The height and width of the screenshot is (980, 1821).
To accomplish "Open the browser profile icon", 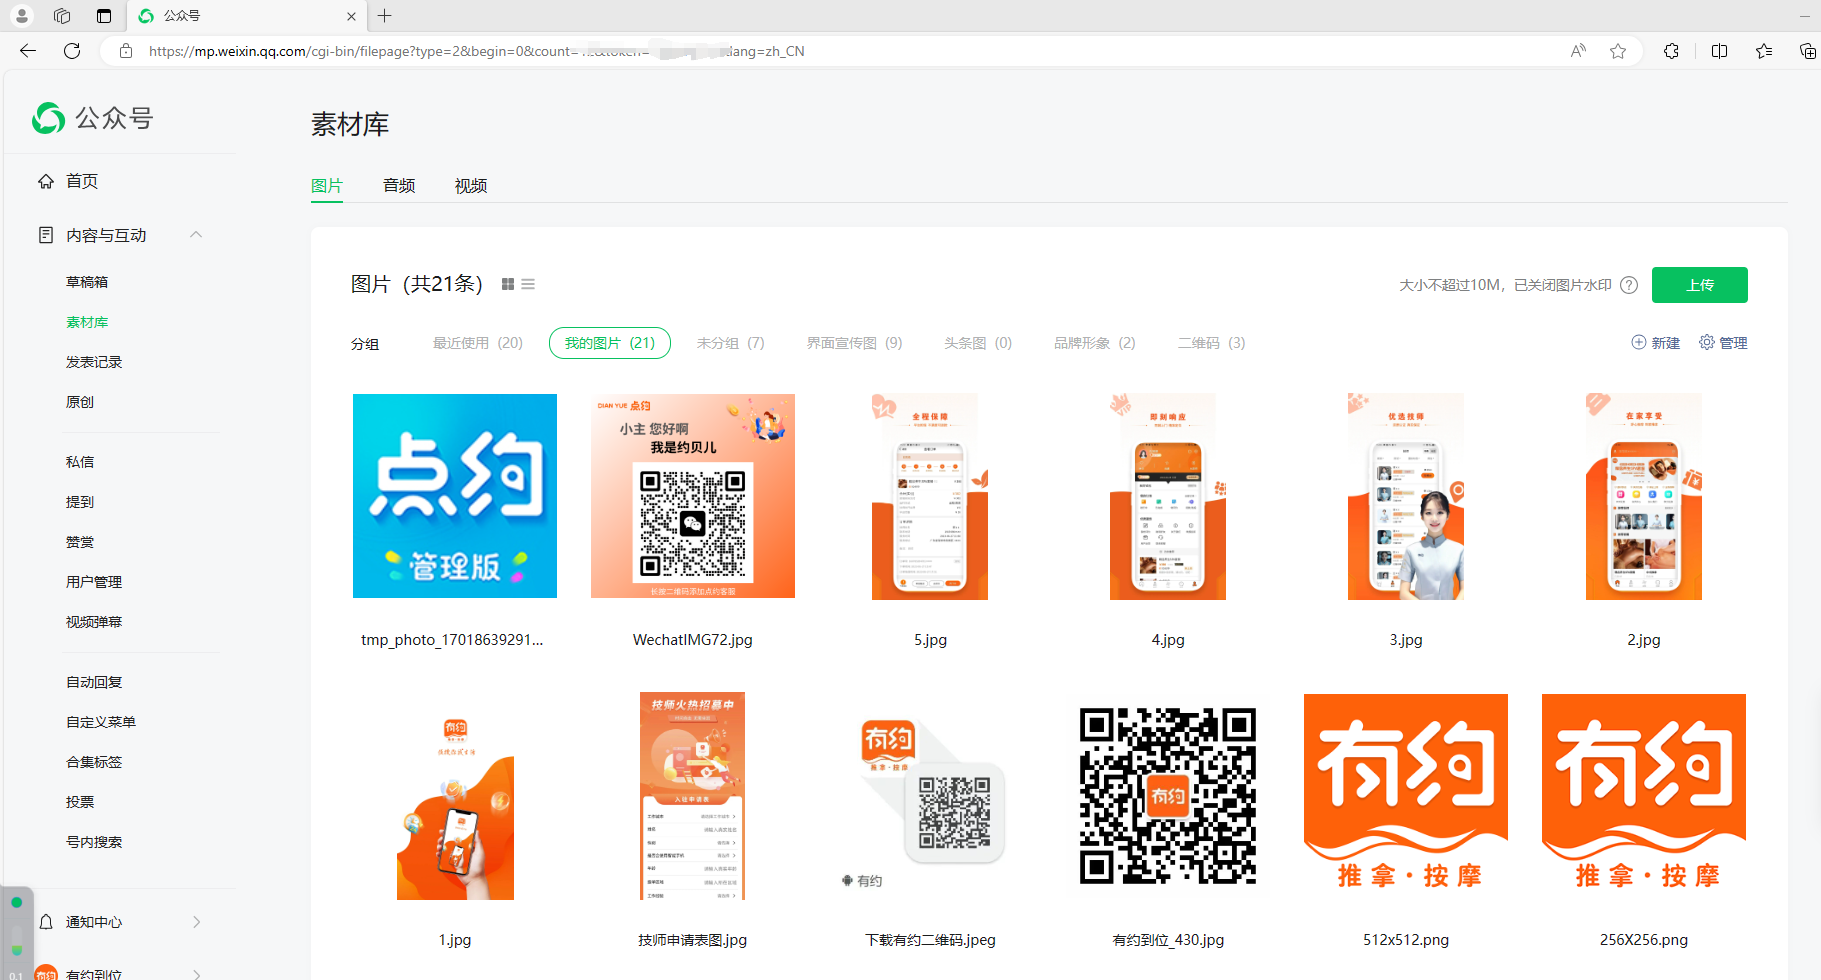I will click(21, 16).
